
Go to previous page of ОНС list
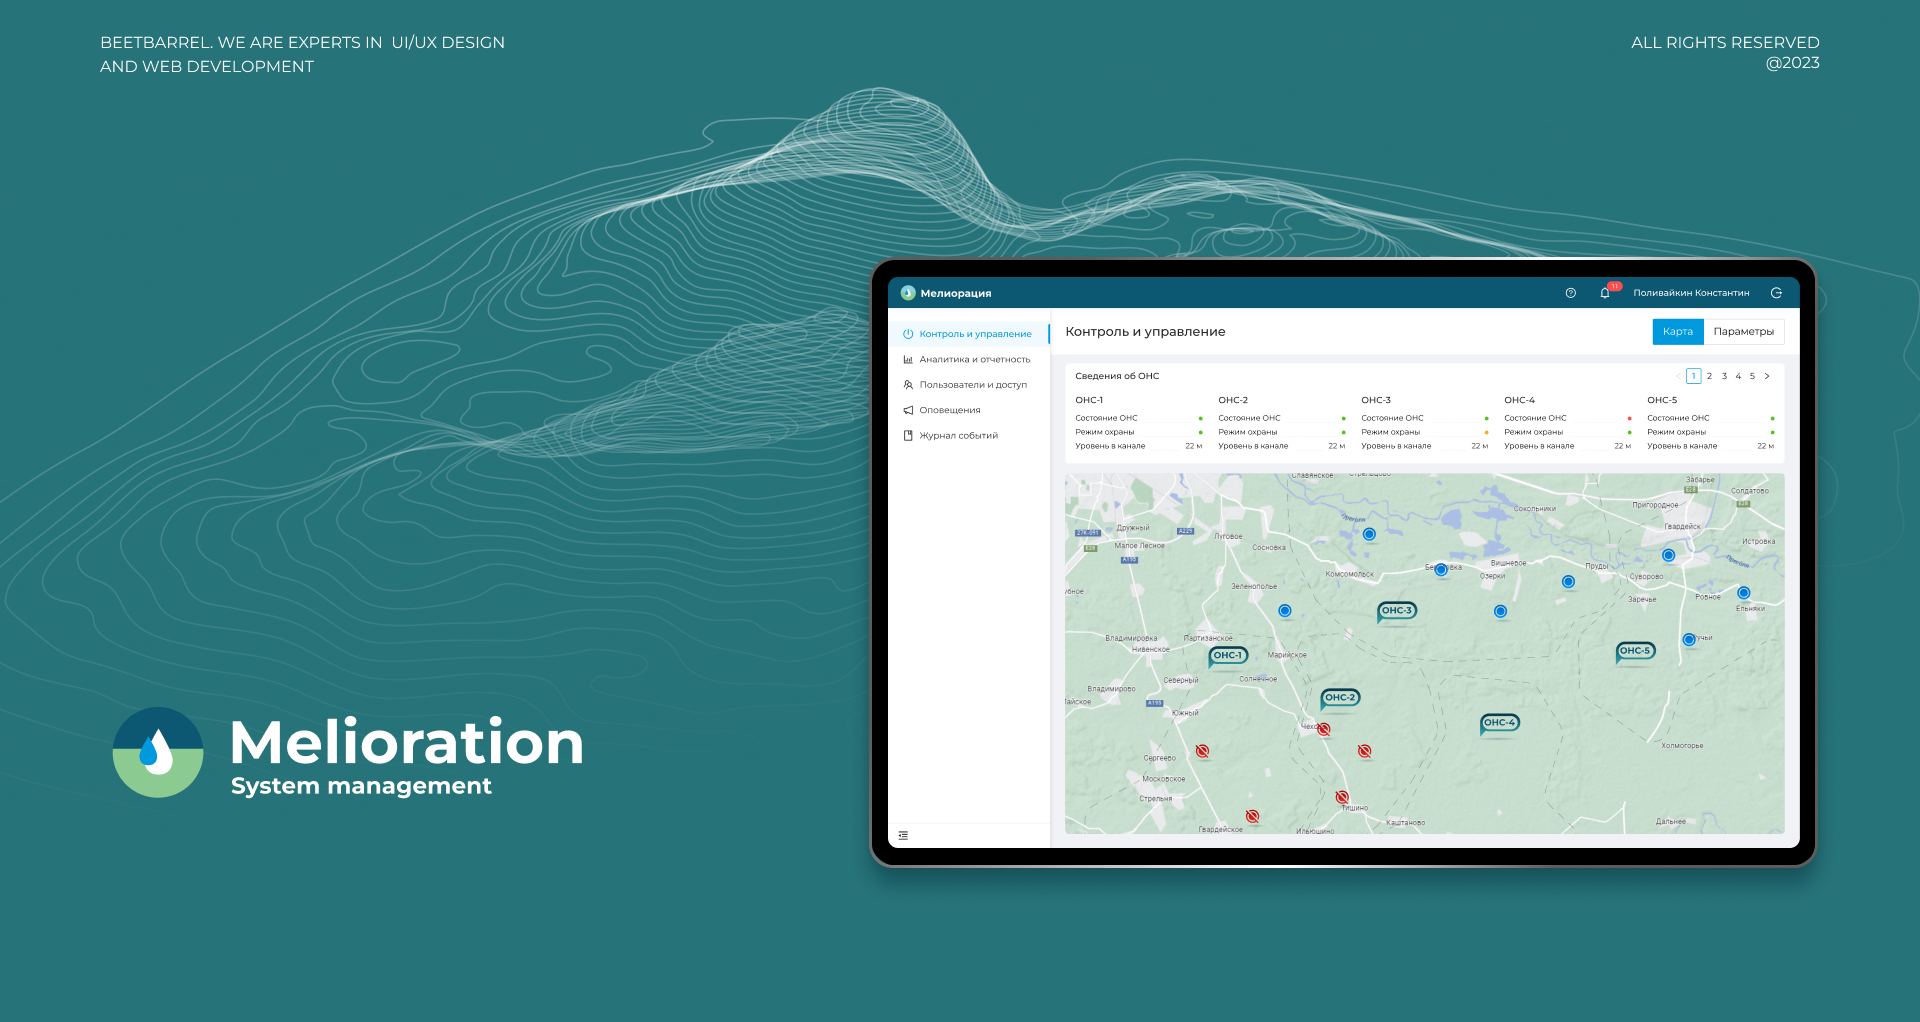click(1678, 376)
